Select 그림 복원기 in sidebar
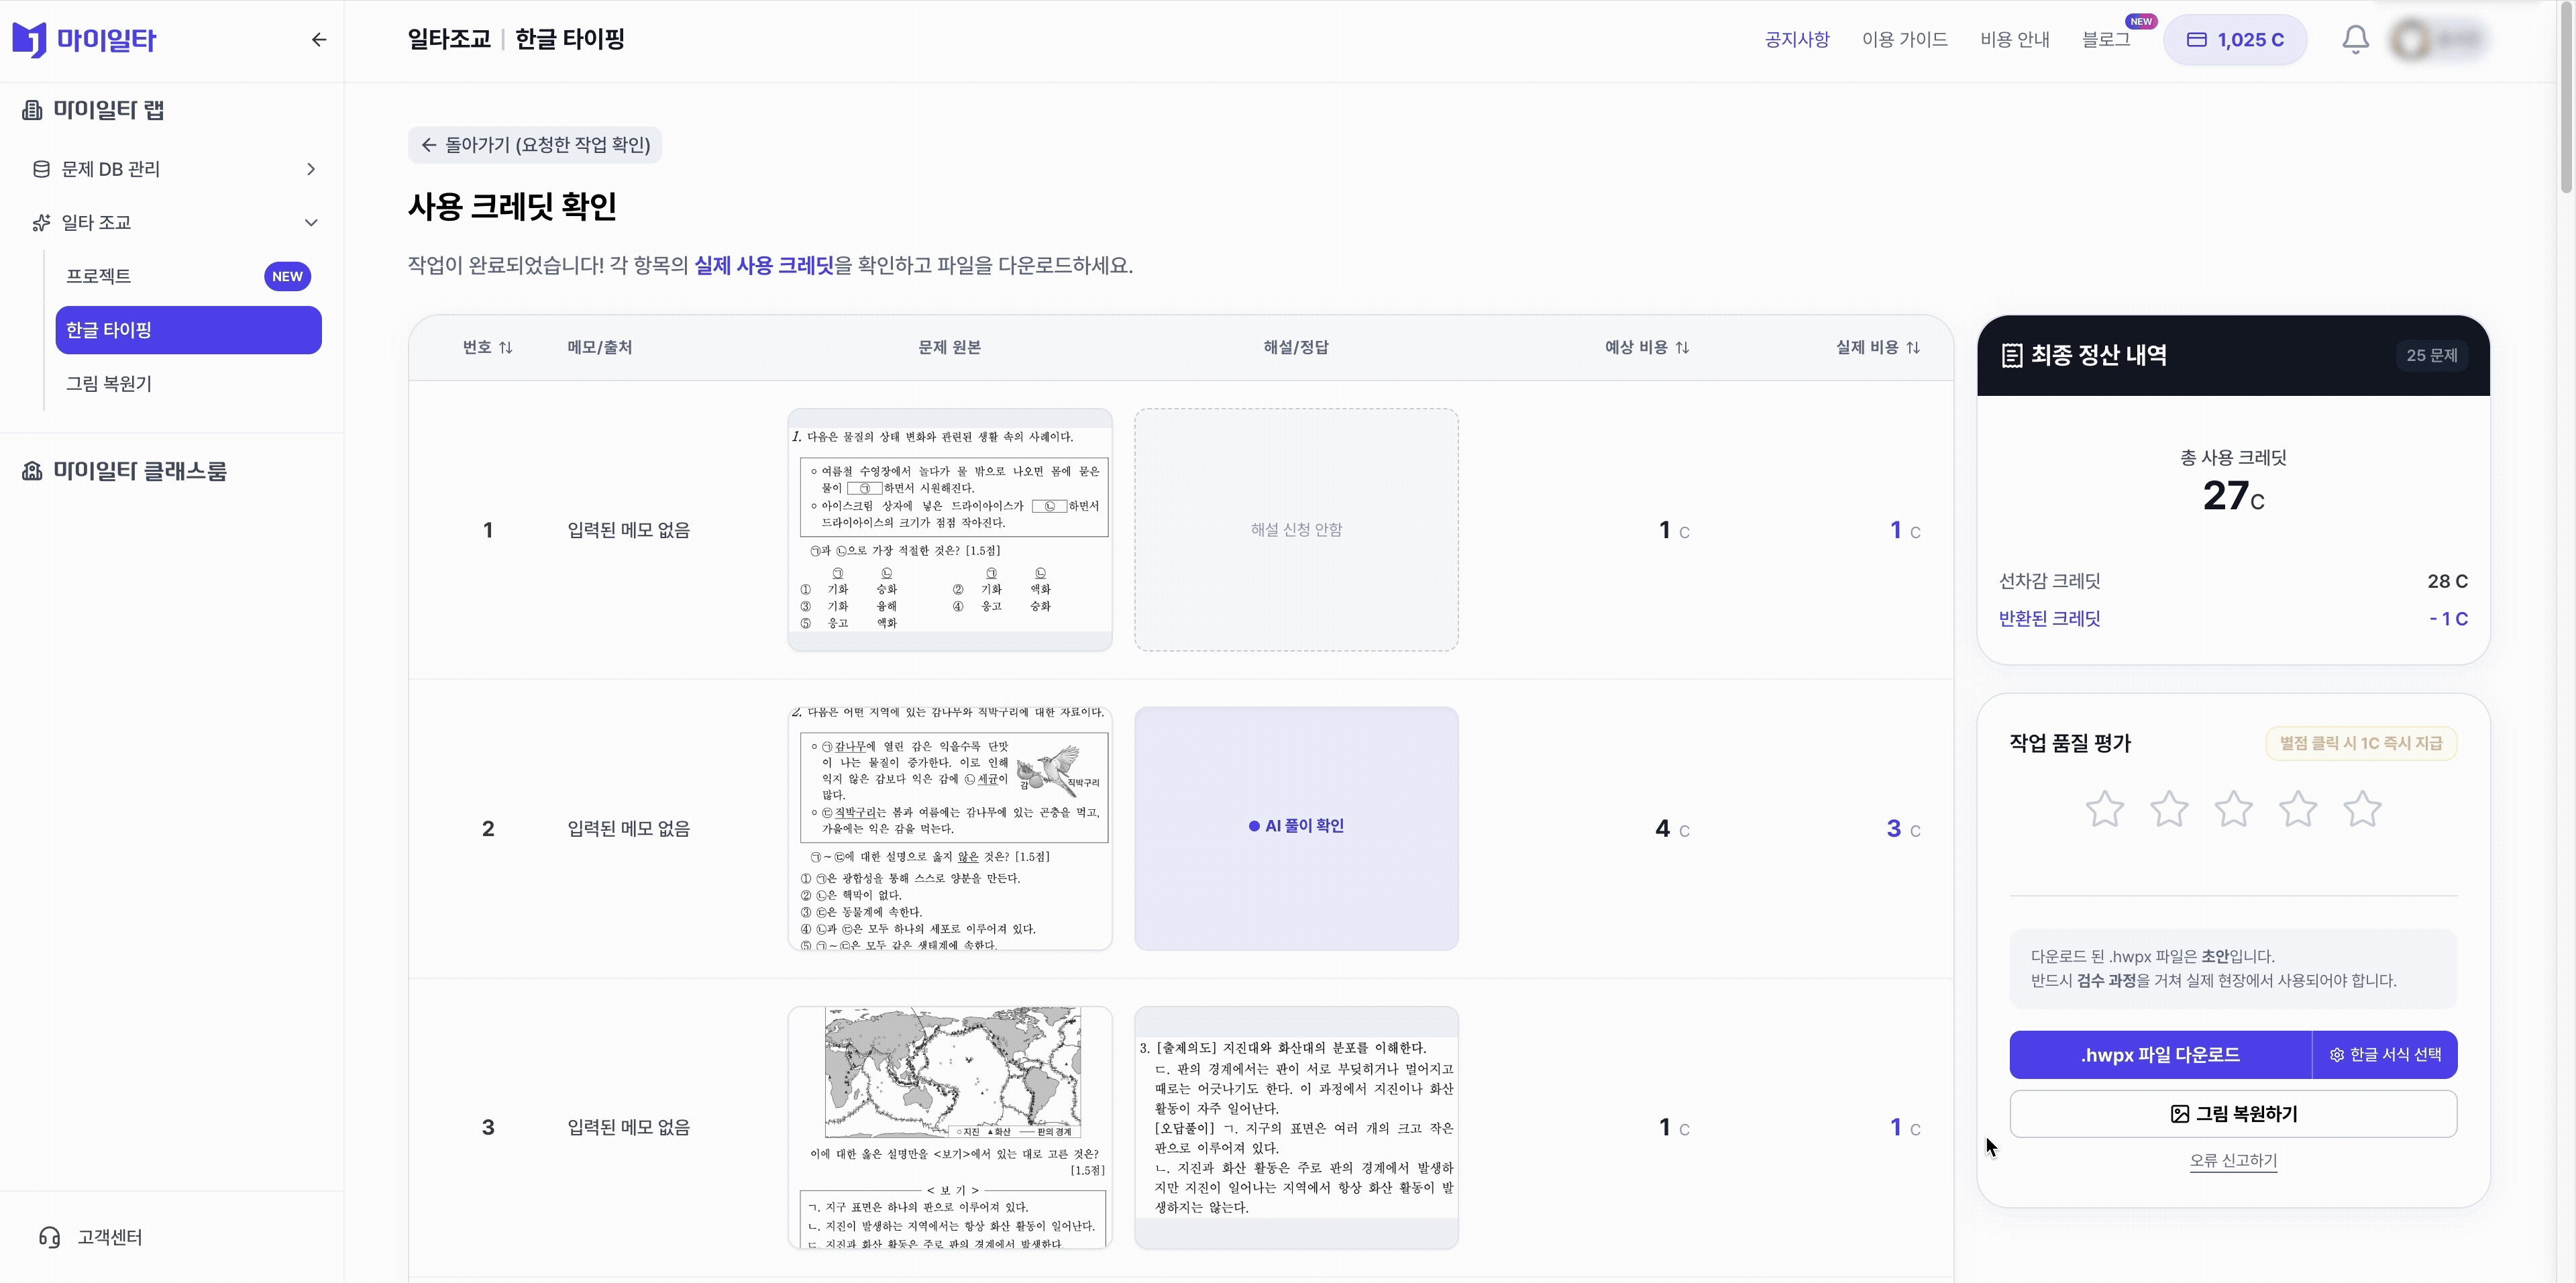The width and height of the screenshot is (2576, 1283). coord(109,383)
